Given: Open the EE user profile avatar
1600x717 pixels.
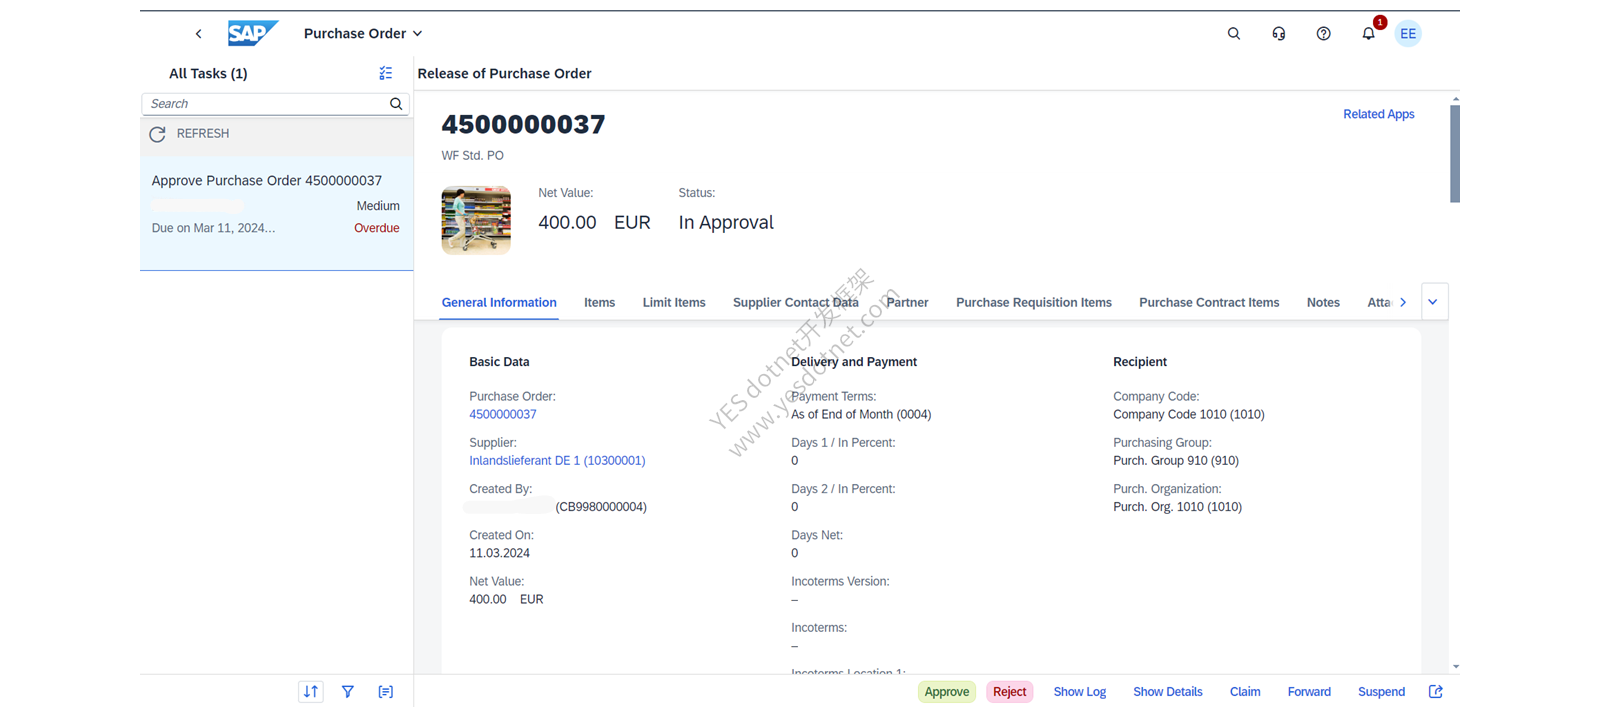Looking at the screenshot, I should [x=1408, y=34].
